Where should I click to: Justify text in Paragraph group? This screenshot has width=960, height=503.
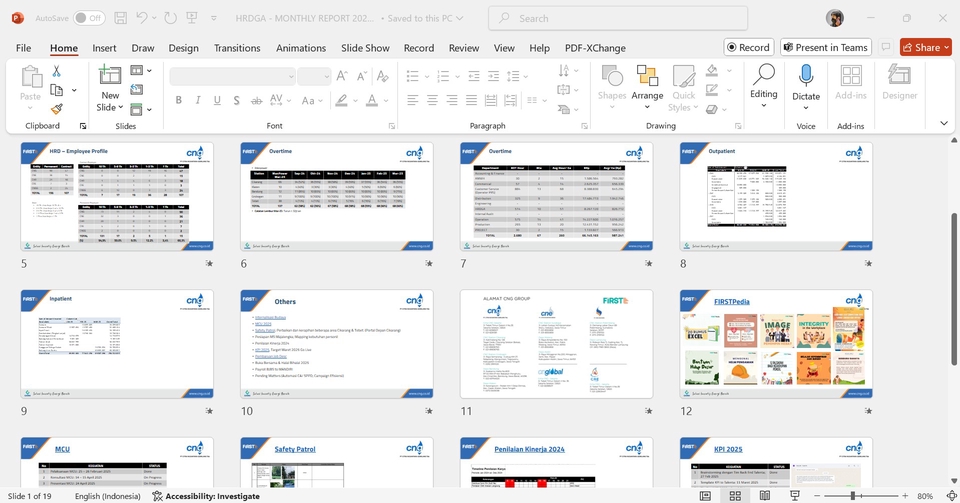click(471, 100)
